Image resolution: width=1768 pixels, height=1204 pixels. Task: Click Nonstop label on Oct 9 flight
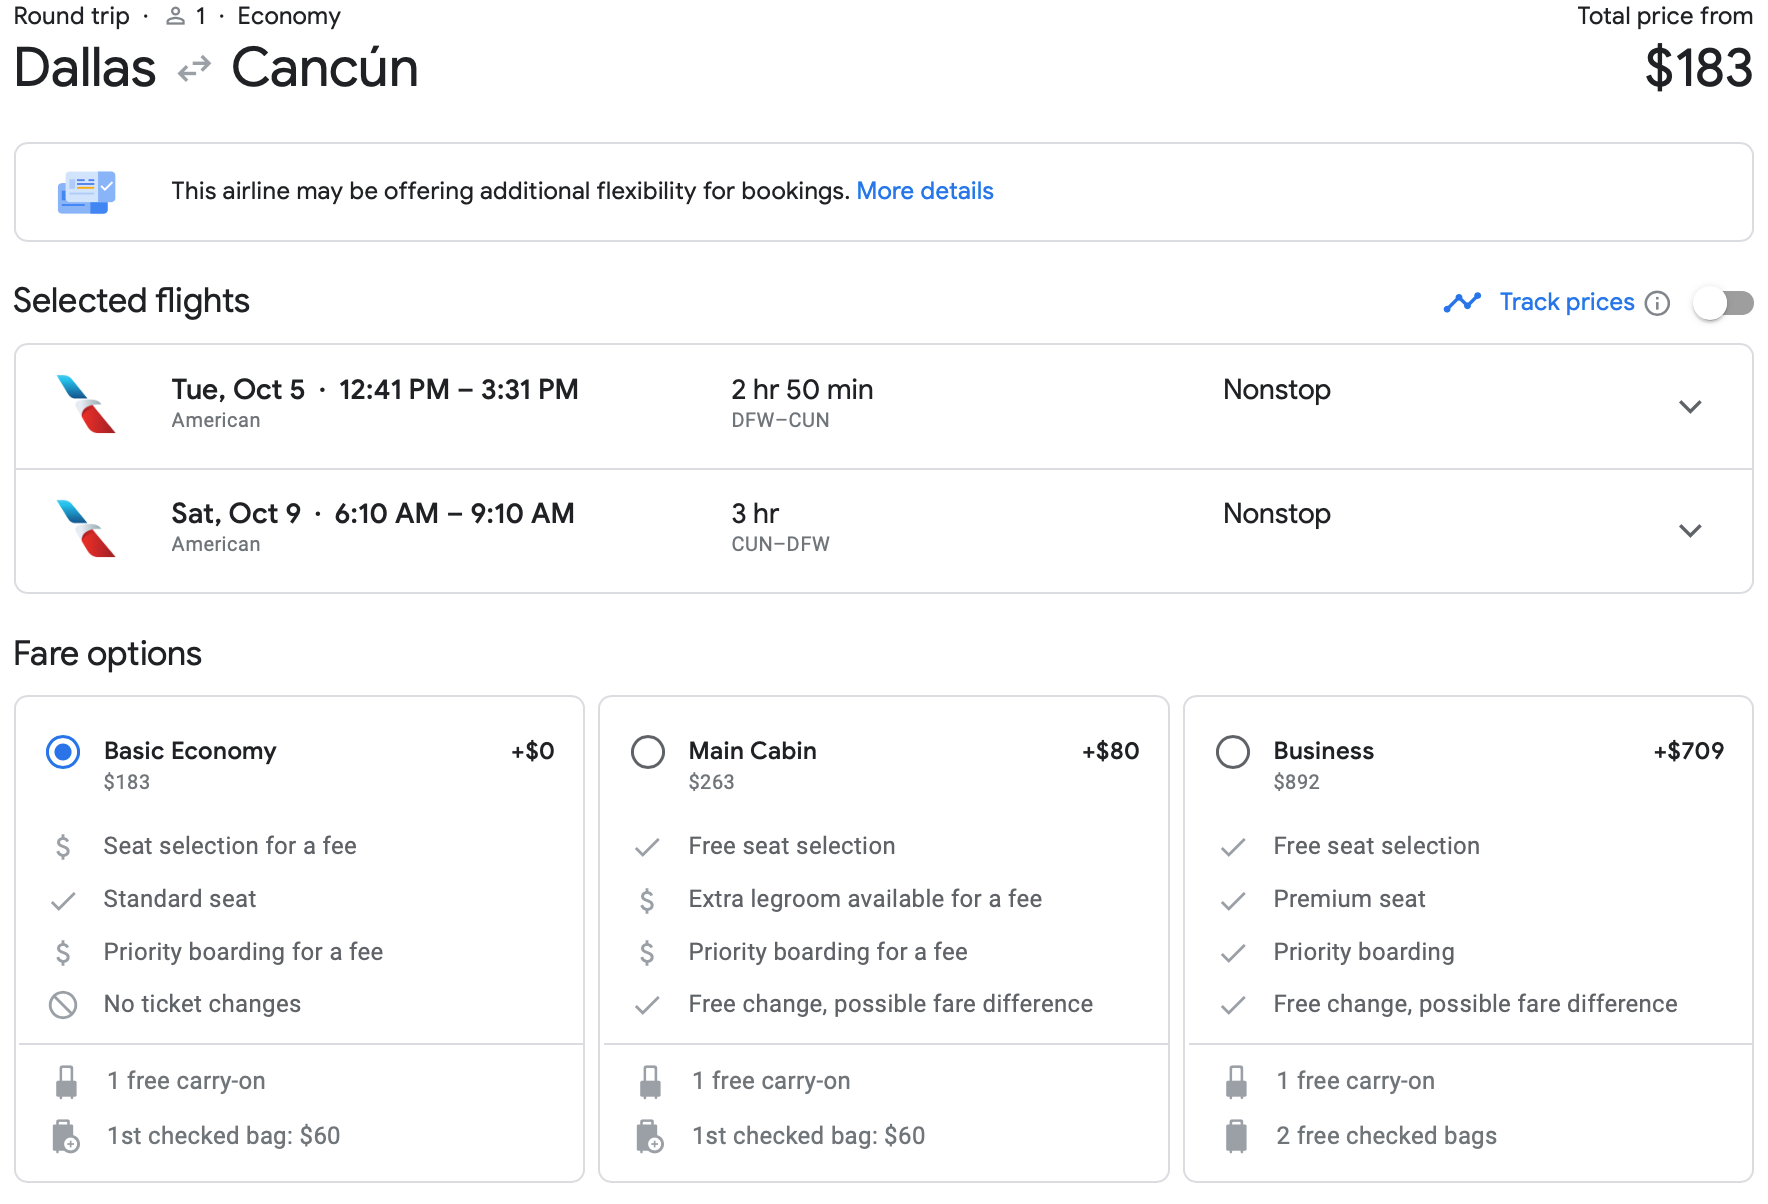pos(1277,514)
